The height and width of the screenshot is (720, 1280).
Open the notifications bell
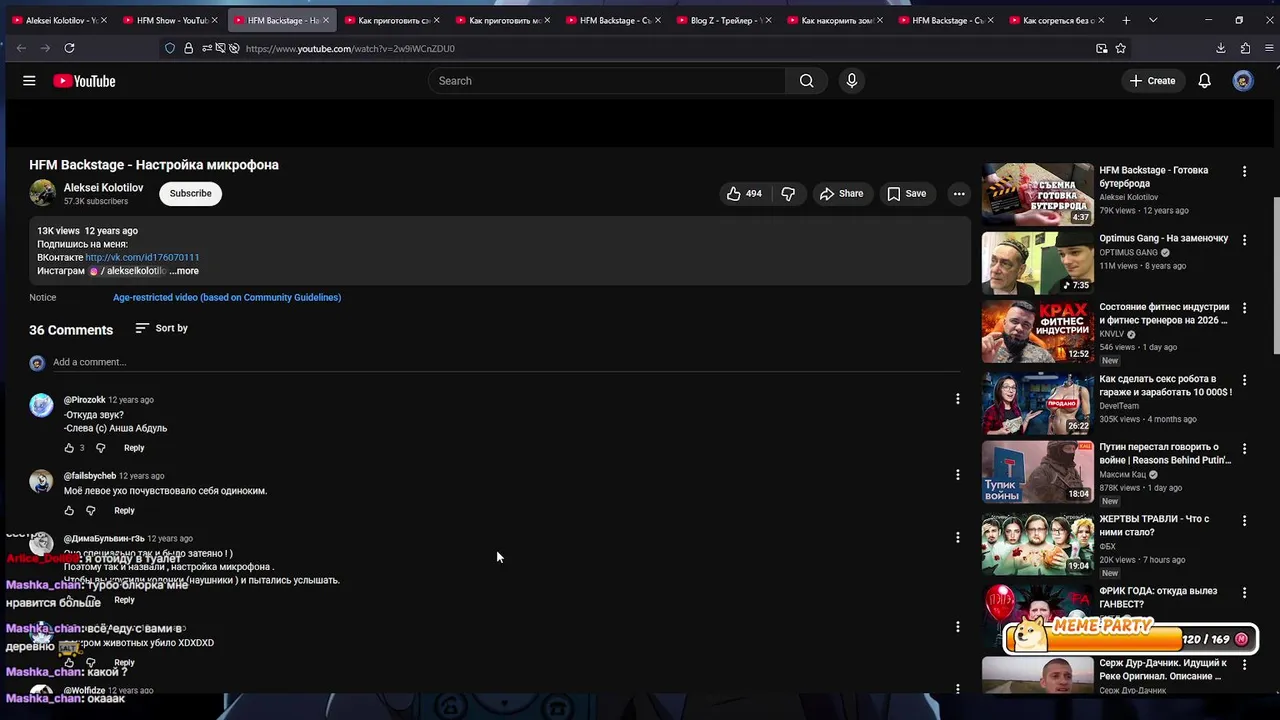pos(1204,81)
